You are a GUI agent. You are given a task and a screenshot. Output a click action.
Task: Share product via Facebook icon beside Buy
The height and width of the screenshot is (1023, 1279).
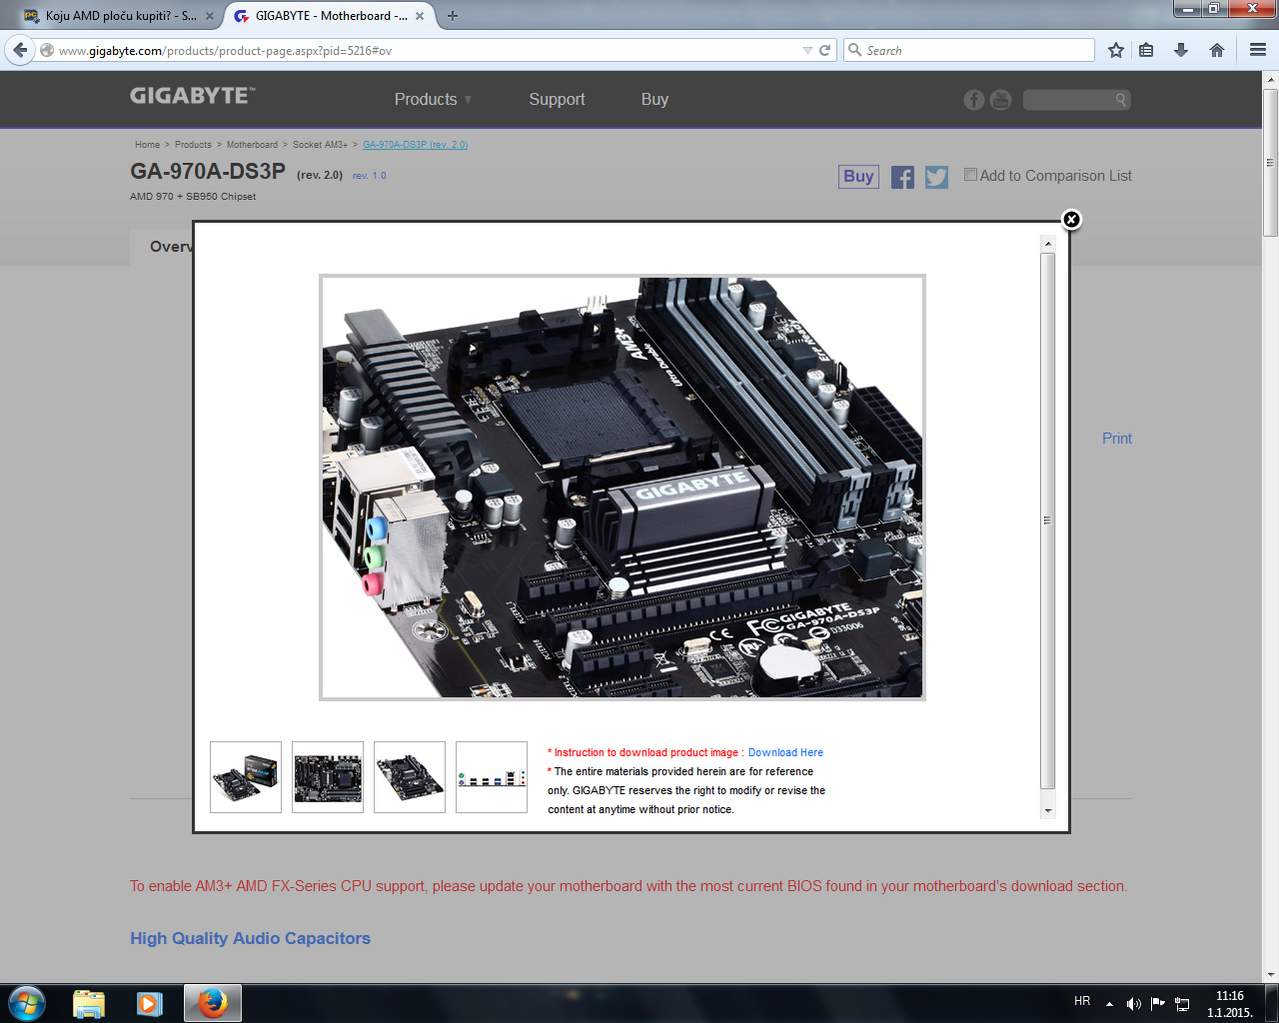[x=902, y=177]
